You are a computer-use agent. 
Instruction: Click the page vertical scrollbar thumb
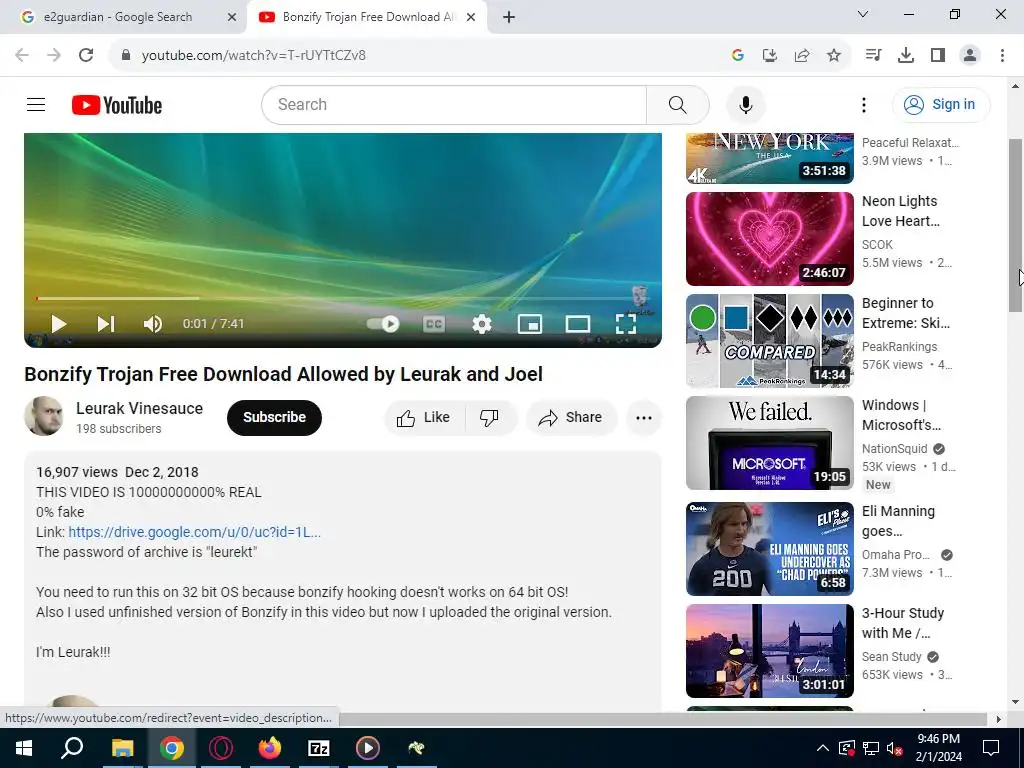[x=1015, y=225]
